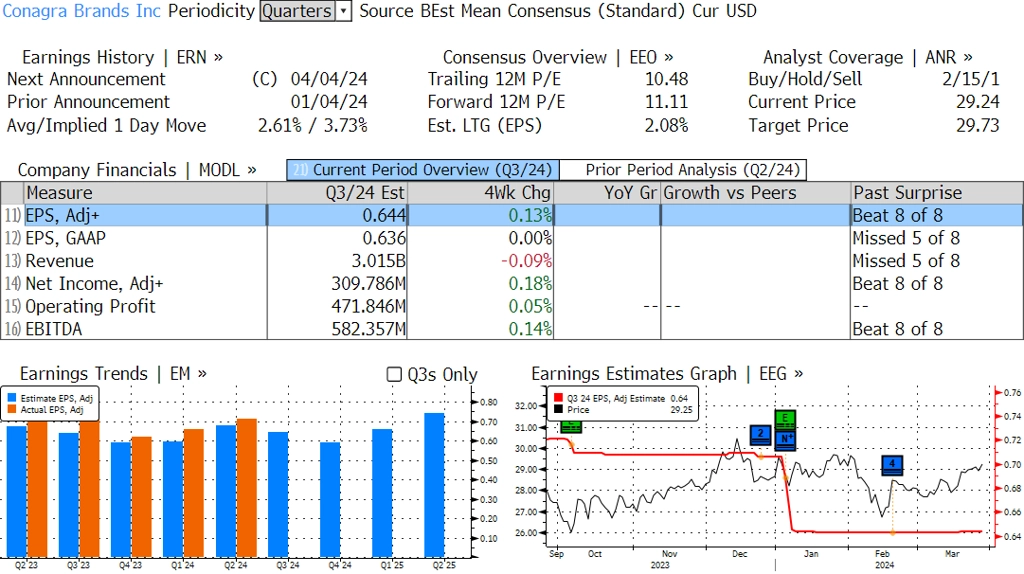Image resolution: width=1024 pixels, height=574 pixels.
Task: Click the Est. LTG (EPS) value 2.08%
Action: [667, 125]
